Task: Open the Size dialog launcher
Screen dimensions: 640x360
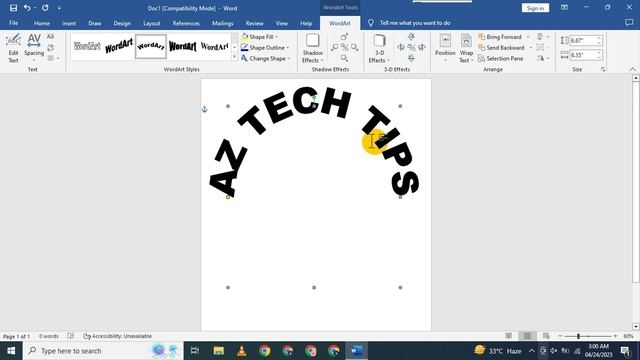Action: pos(603,69)
